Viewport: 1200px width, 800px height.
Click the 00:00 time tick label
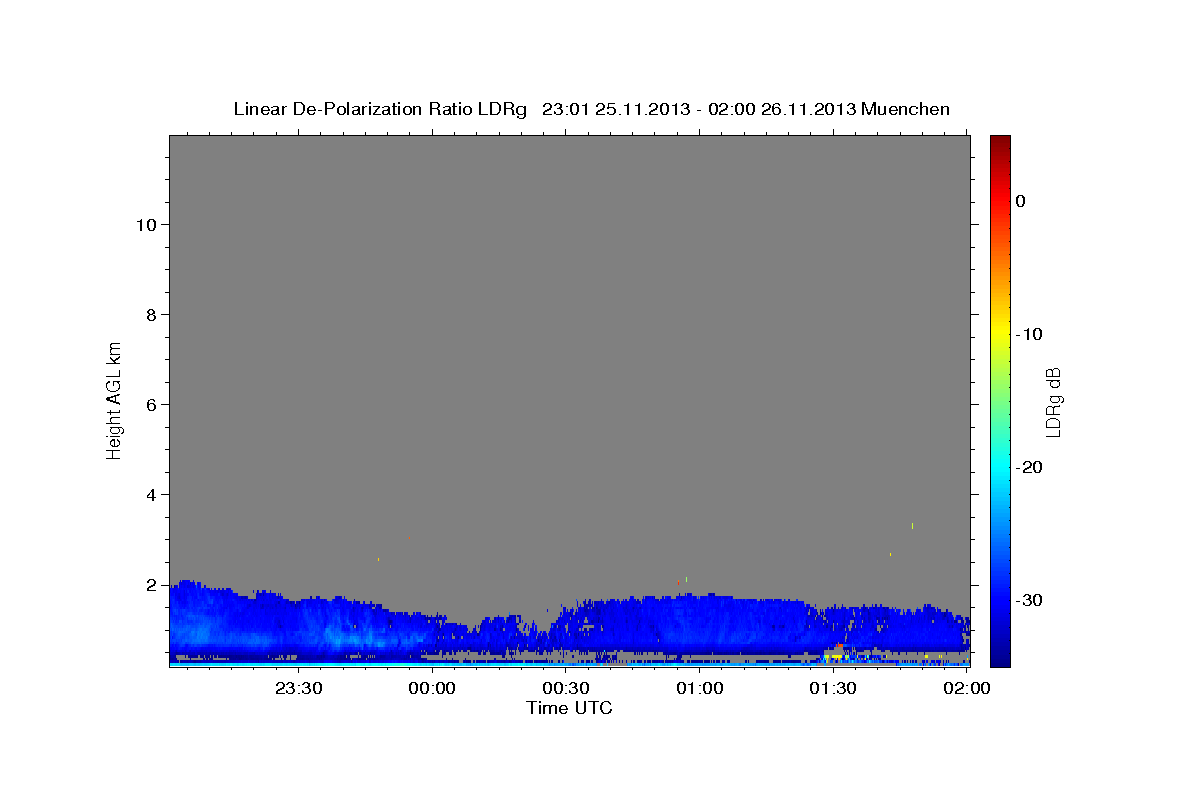pyautogui.click(x=432, y=689)
